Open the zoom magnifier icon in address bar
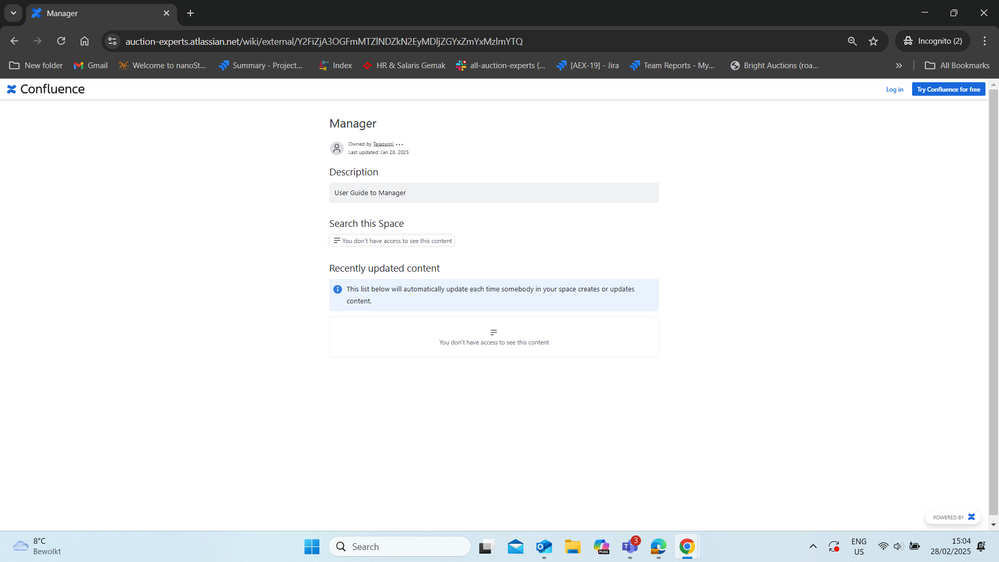Image resolution: width=999 pixels, height=562 pixels. click(852, 41)
